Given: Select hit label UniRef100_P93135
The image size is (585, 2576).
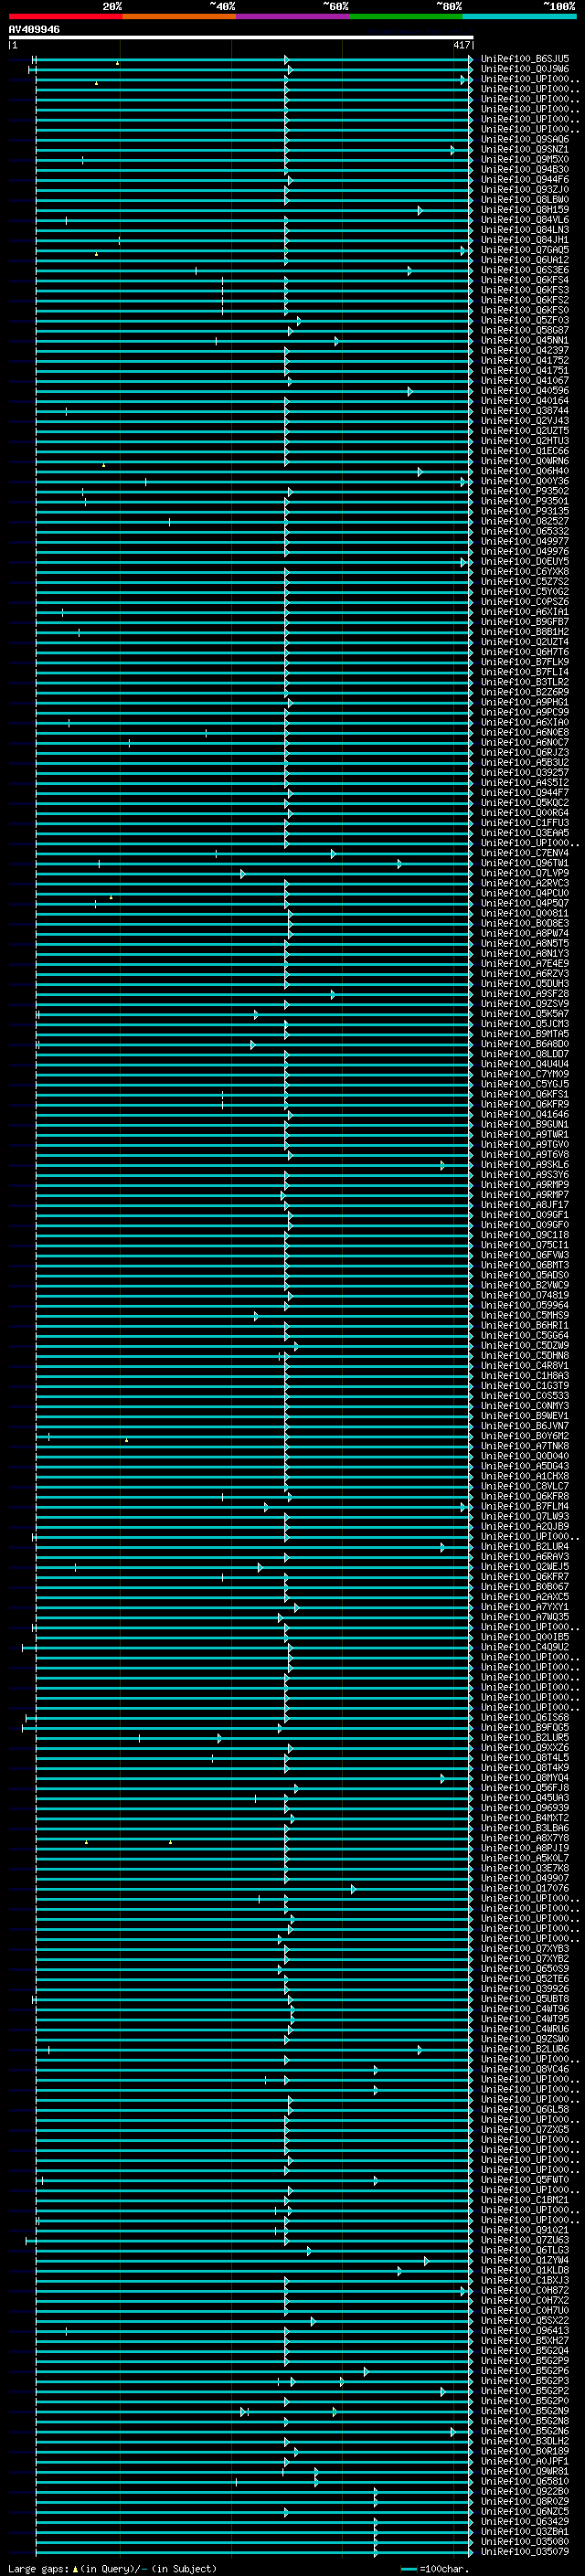Looking at the screenshot, I should (x=525, y=511).
